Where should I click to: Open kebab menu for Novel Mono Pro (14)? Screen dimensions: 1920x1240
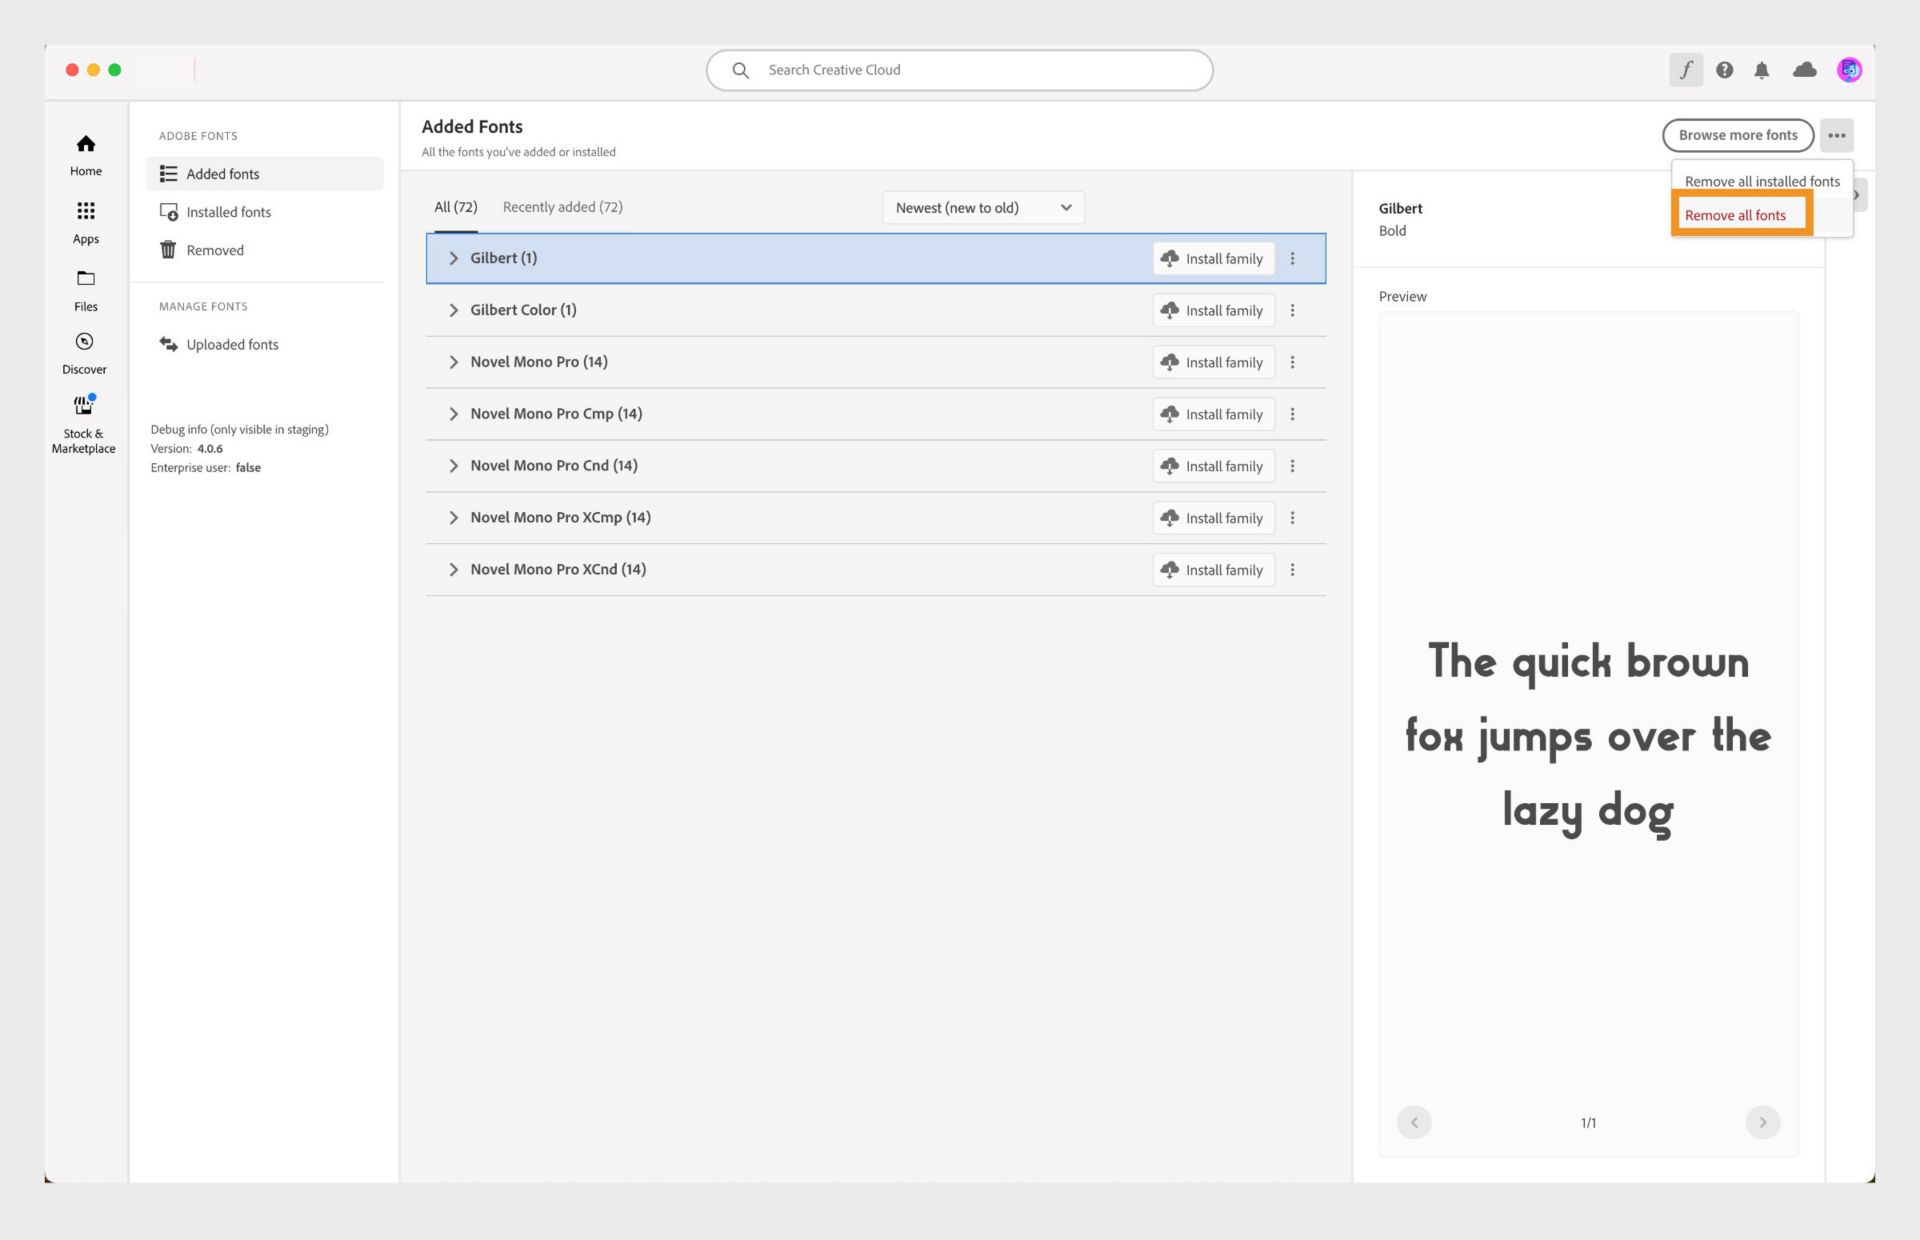[1293, 362]
